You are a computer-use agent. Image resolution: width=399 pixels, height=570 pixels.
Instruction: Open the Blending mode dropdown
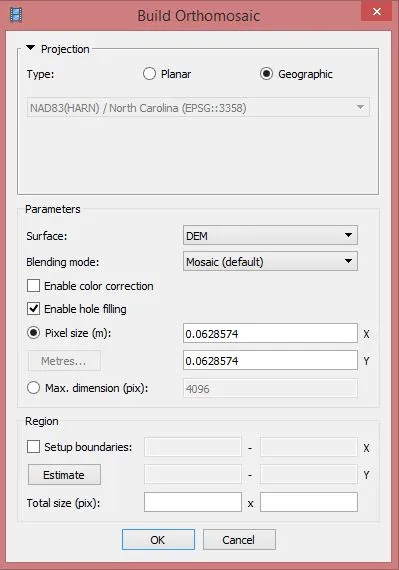[270, 261]
